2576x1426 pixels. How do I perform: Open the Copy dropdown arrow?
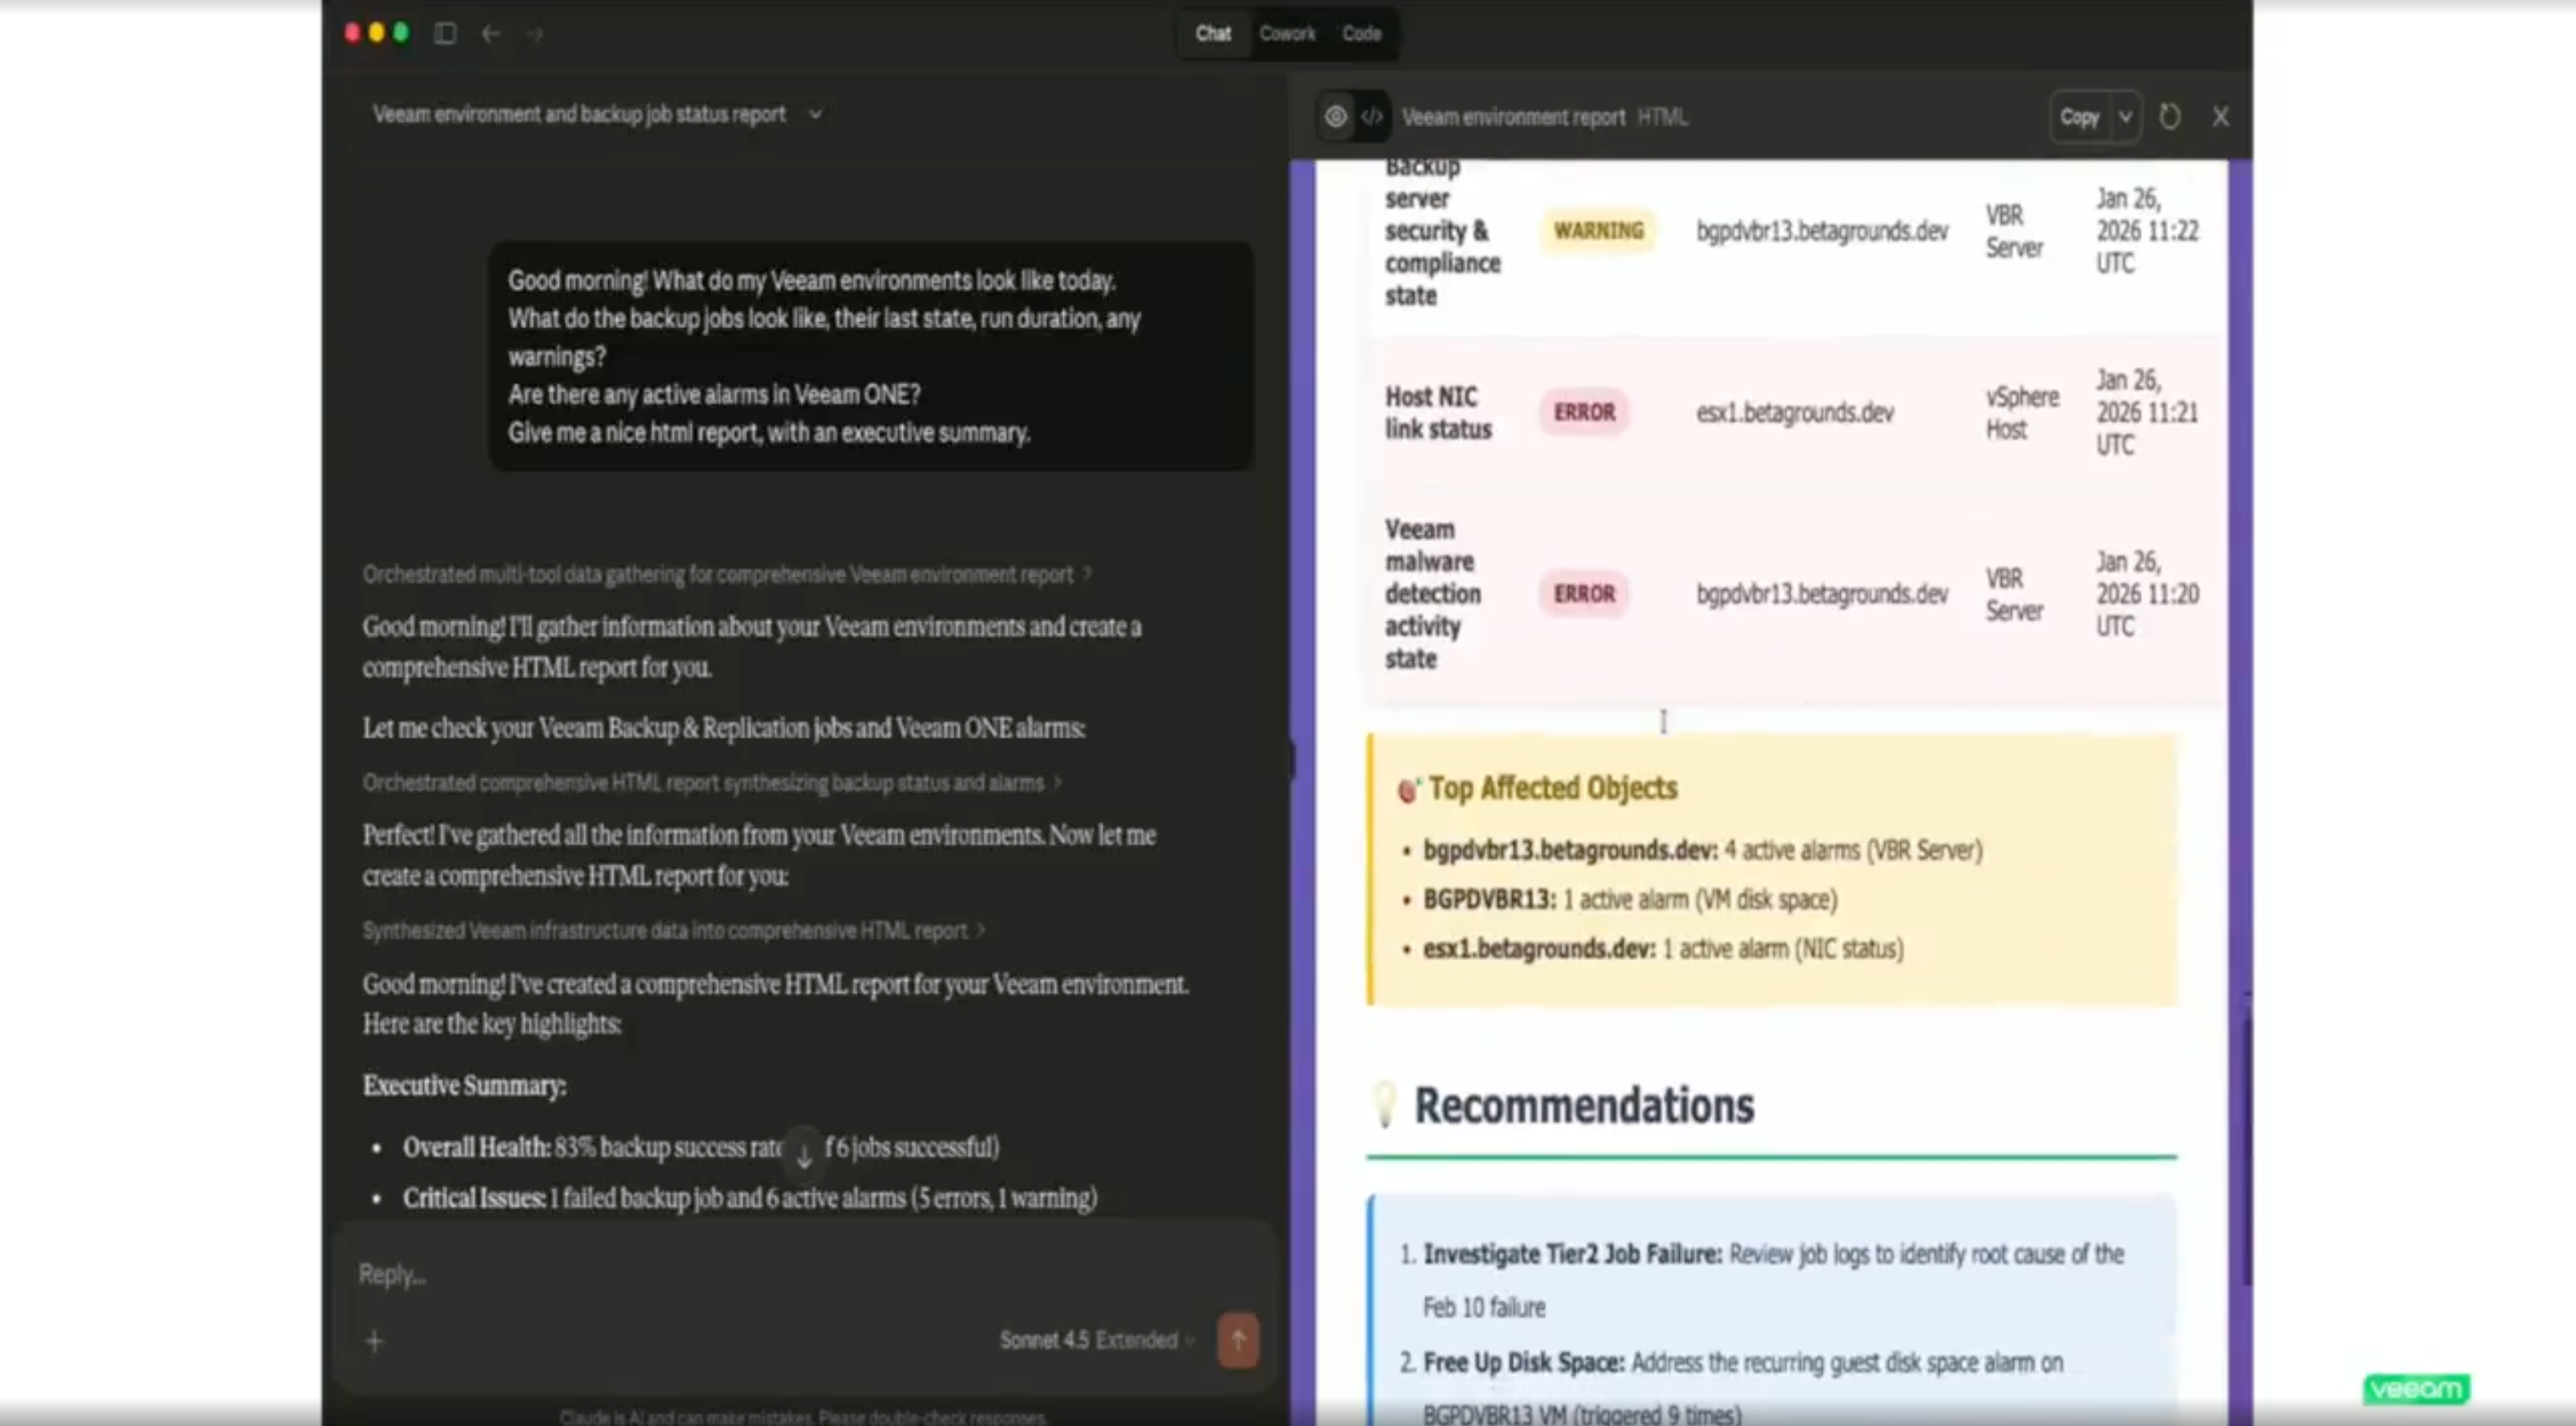click(x=2125, y=117)
